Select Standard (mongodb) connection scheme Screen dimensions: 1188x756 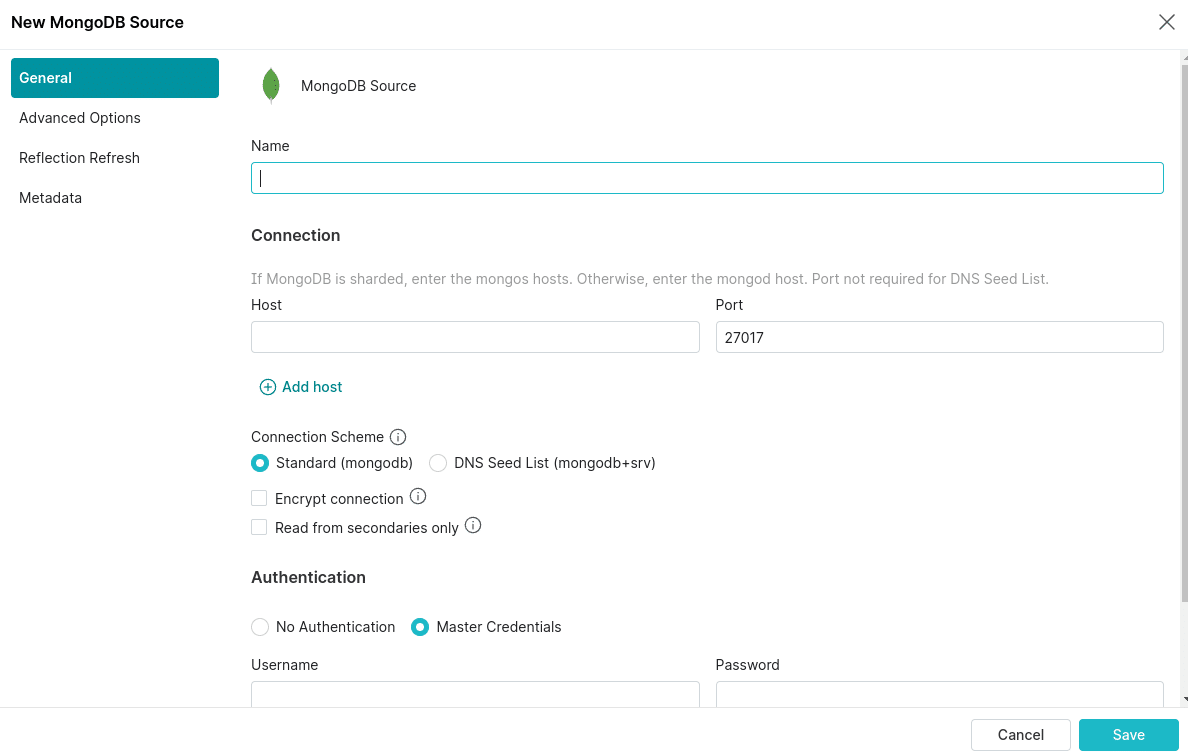pos(260,463)
